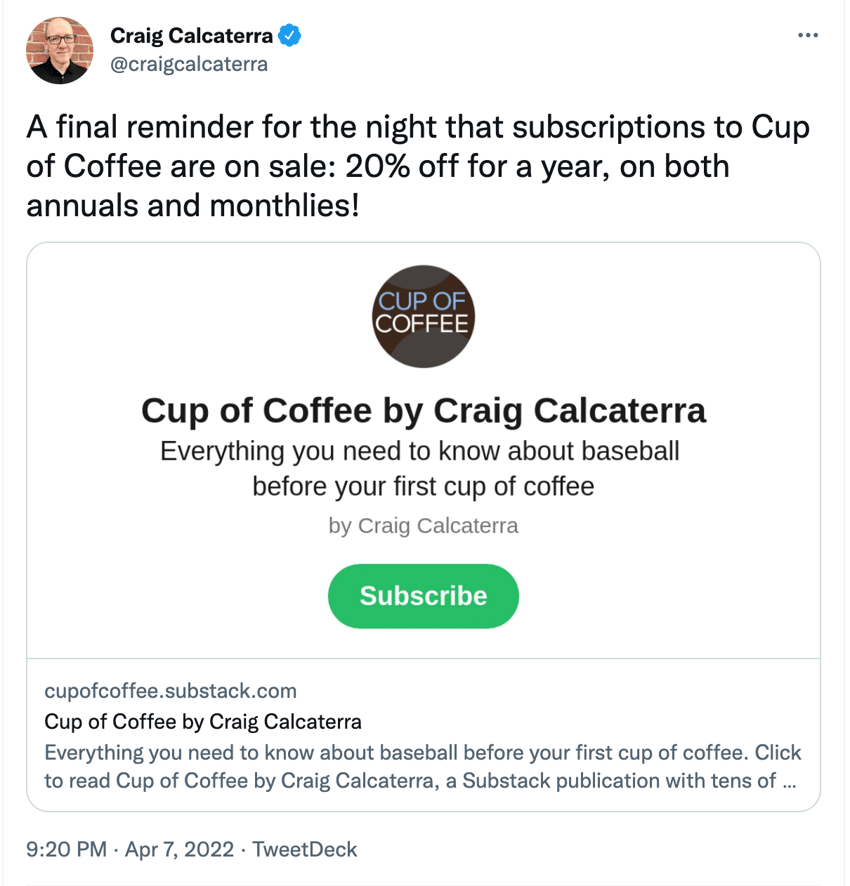Open the three-dot more options menu

click(x=808, y=36)
